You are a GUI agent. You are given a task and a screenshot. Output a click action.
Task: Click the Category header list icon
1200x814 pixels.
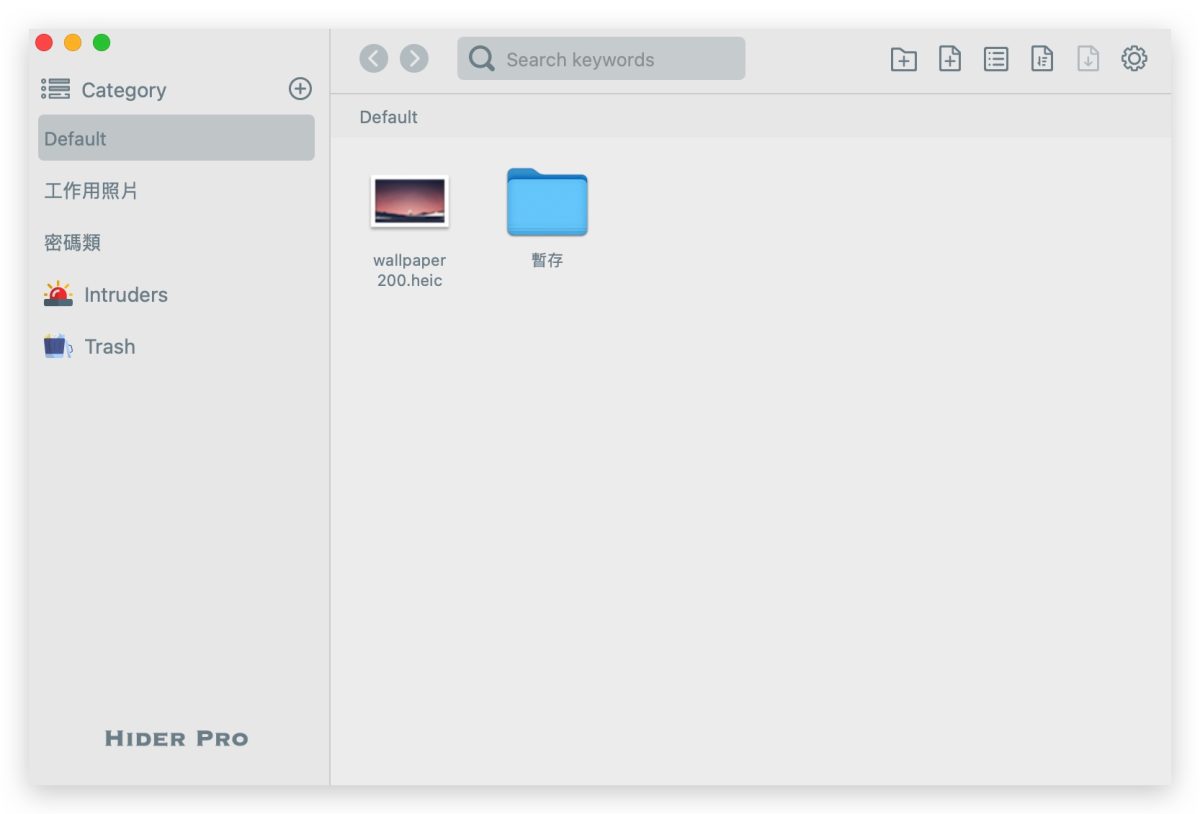tap(56, 90)
